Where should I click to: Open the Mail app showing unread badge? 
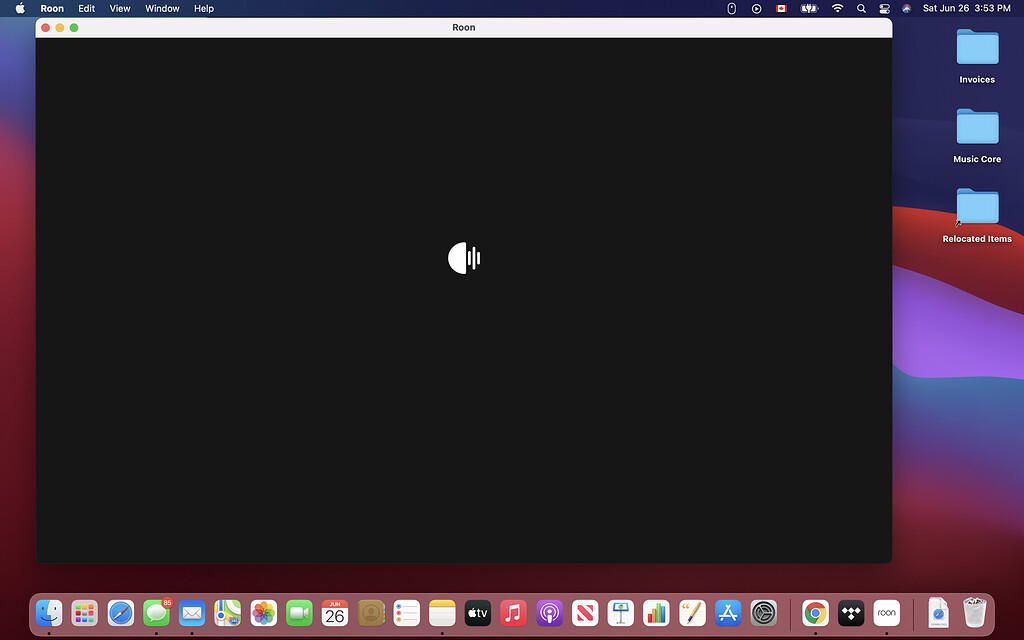[192, 613]
